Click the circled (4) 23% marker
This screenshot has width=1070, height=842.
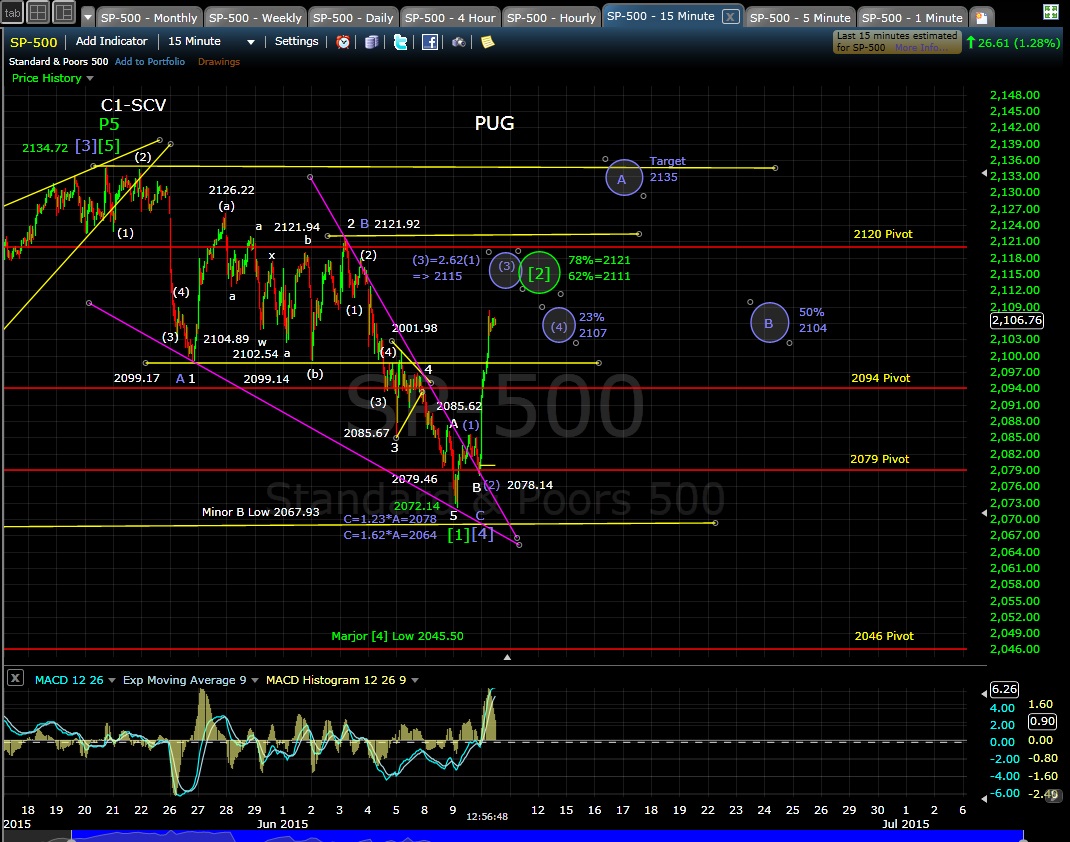click(x=559, y=325)
